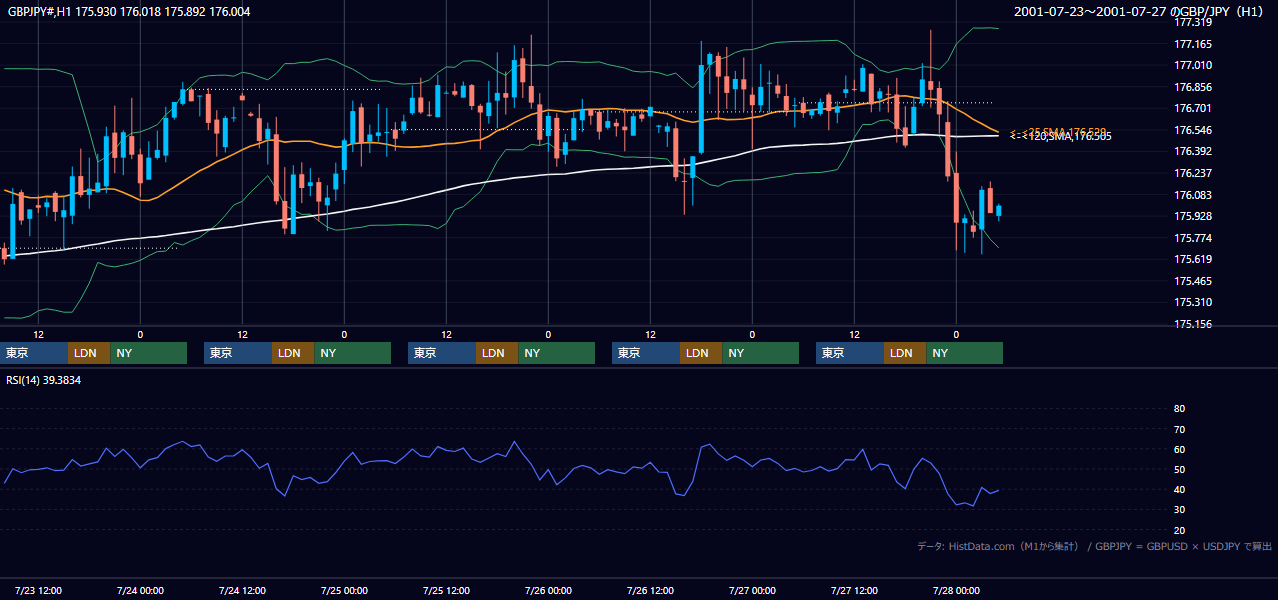Click the leftmost LDN session box

[89, 353]
